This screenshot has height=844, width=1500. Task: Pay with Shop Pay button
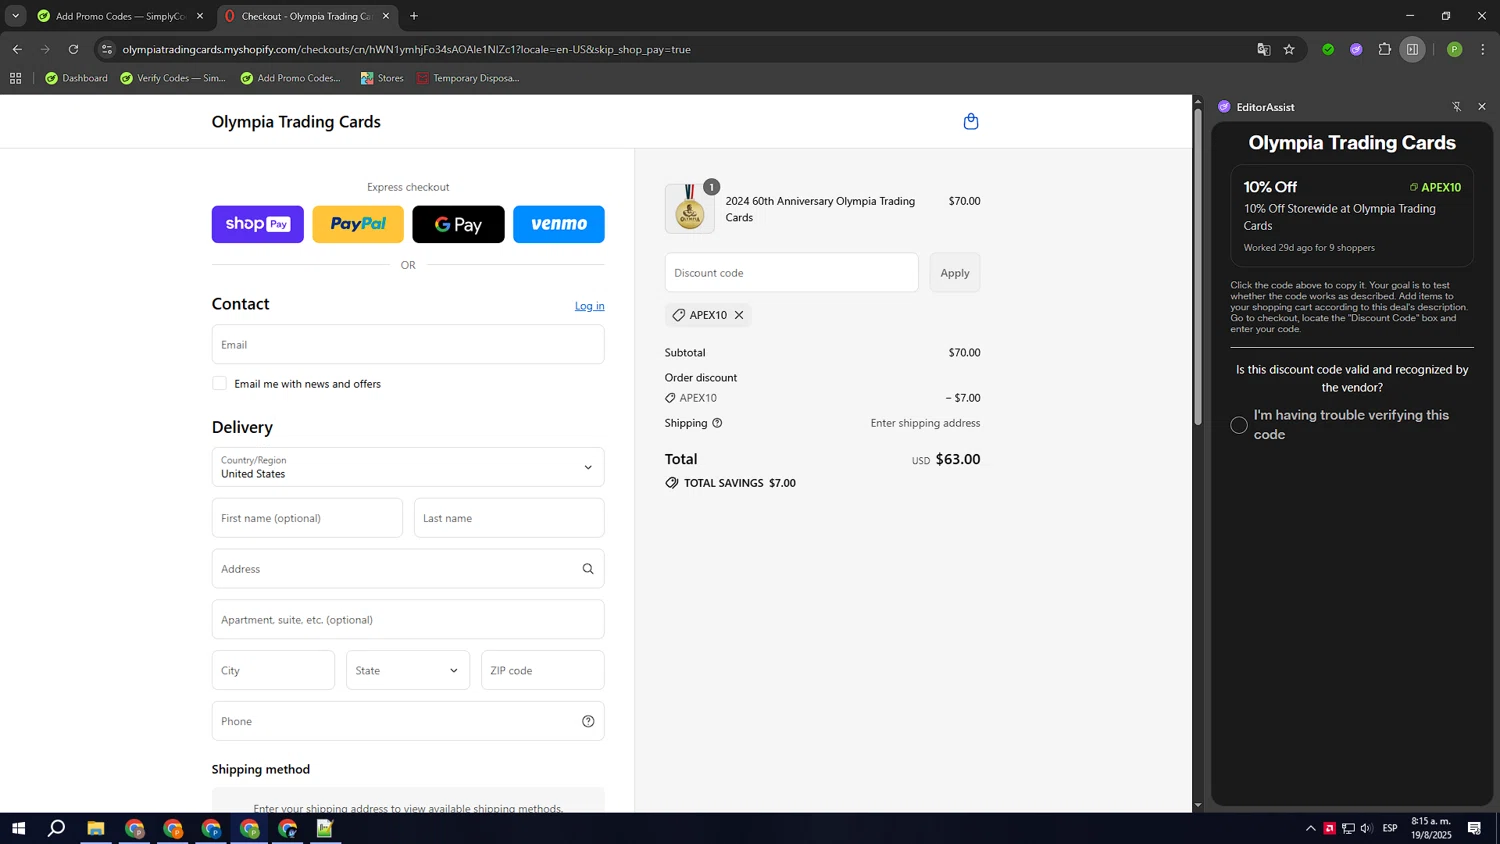[x=258, y=224]
